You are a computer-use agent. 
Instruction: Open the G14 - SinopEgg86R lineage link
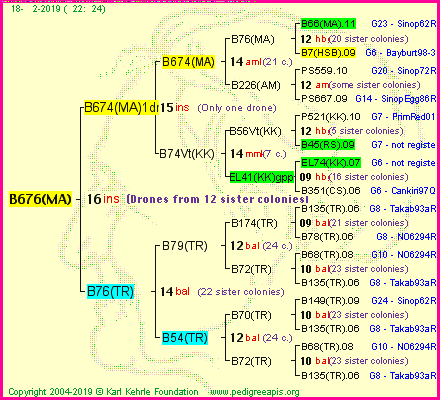[x=396, y=99]
